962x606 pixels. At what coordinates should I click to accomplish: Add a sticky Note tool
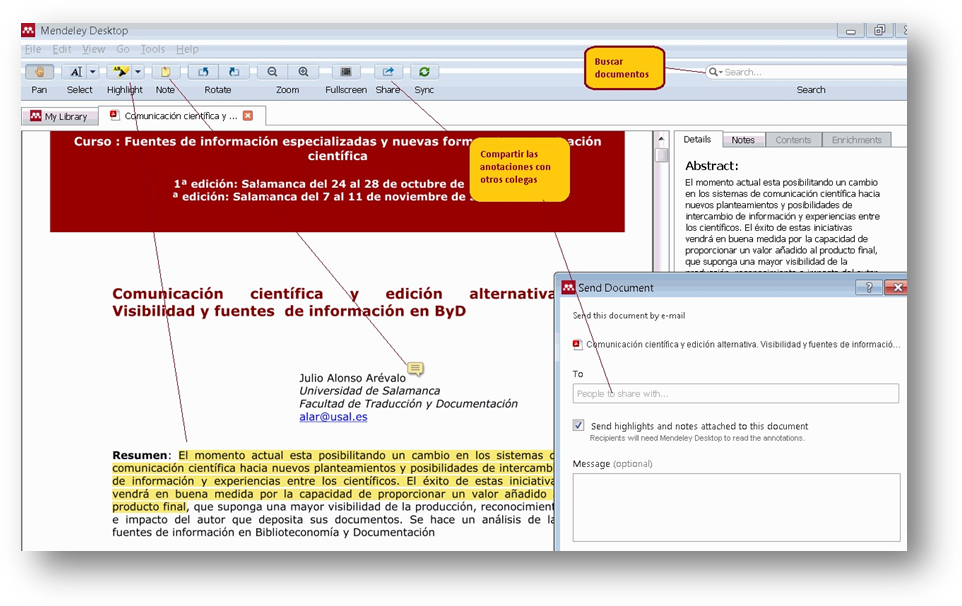165,72
